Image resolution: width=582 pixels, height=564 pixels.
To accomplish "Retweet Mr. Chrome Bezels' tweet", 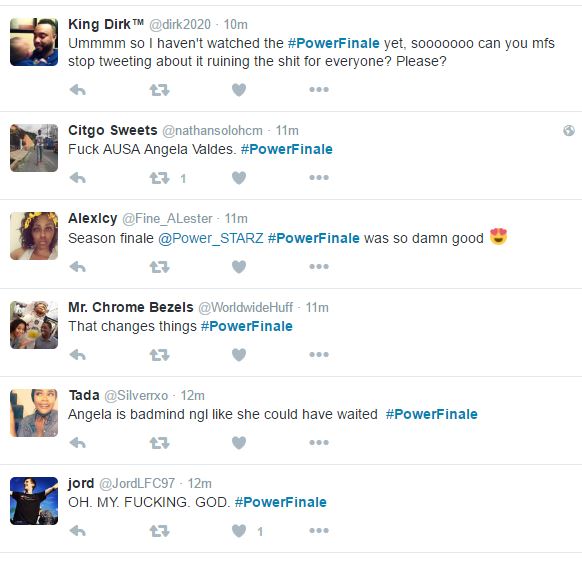I will tap(160, 355).
